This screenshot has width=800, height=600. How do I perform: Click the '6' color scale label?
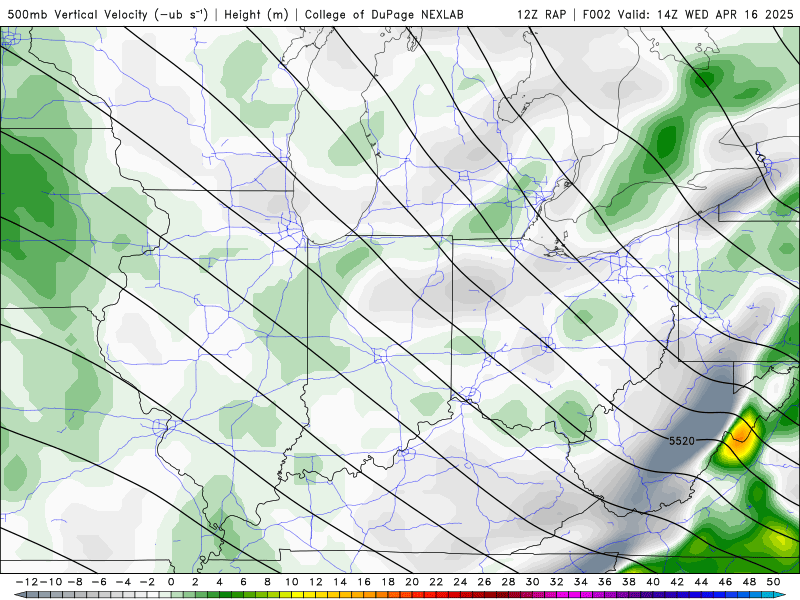click(x=243, y=582)
